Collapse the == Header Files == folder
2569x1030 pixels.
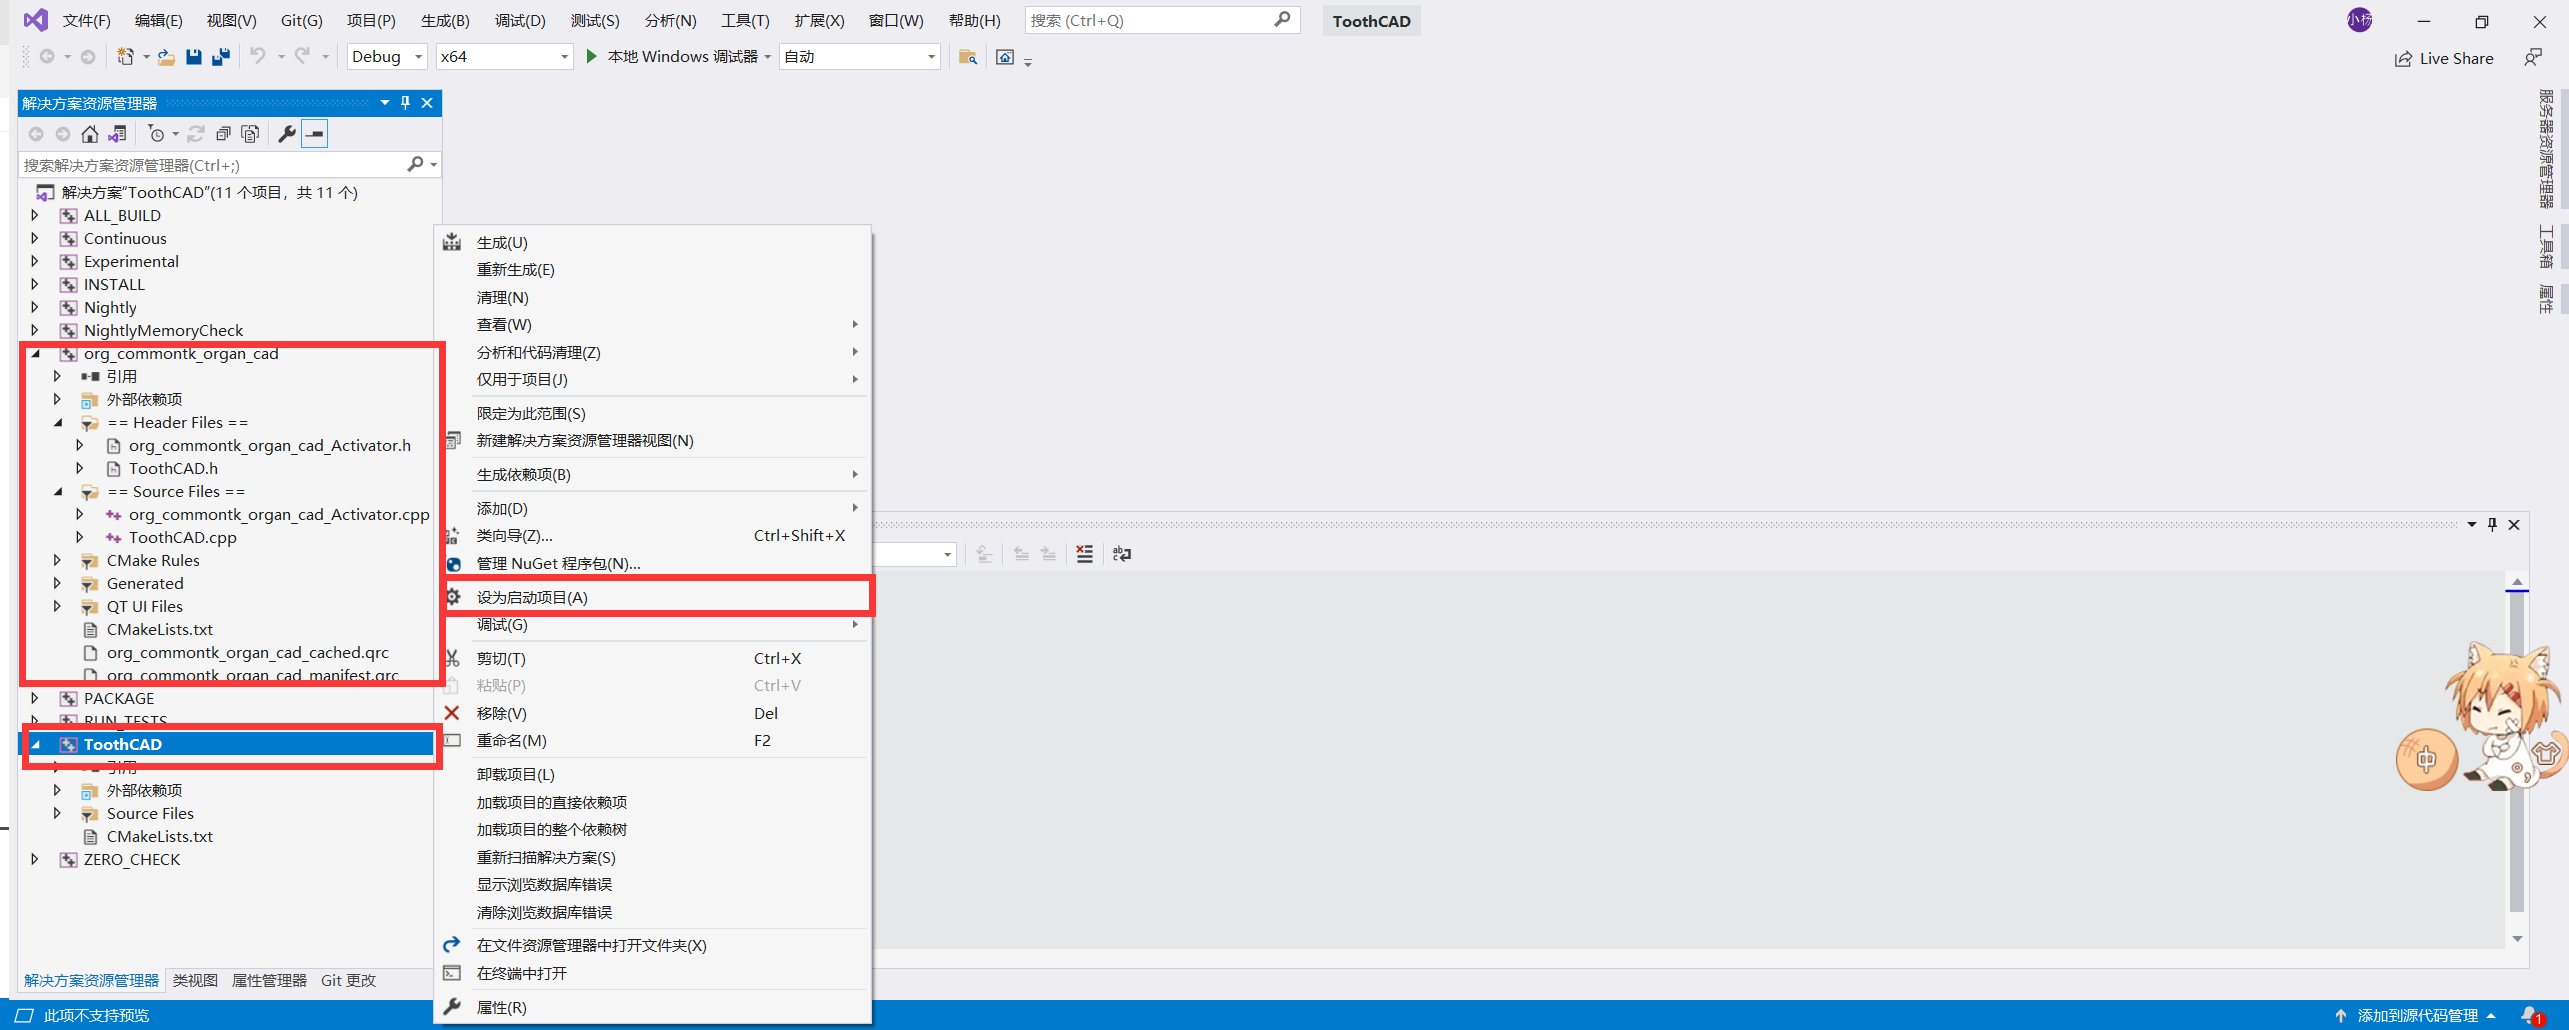click(x=58, y=422)
